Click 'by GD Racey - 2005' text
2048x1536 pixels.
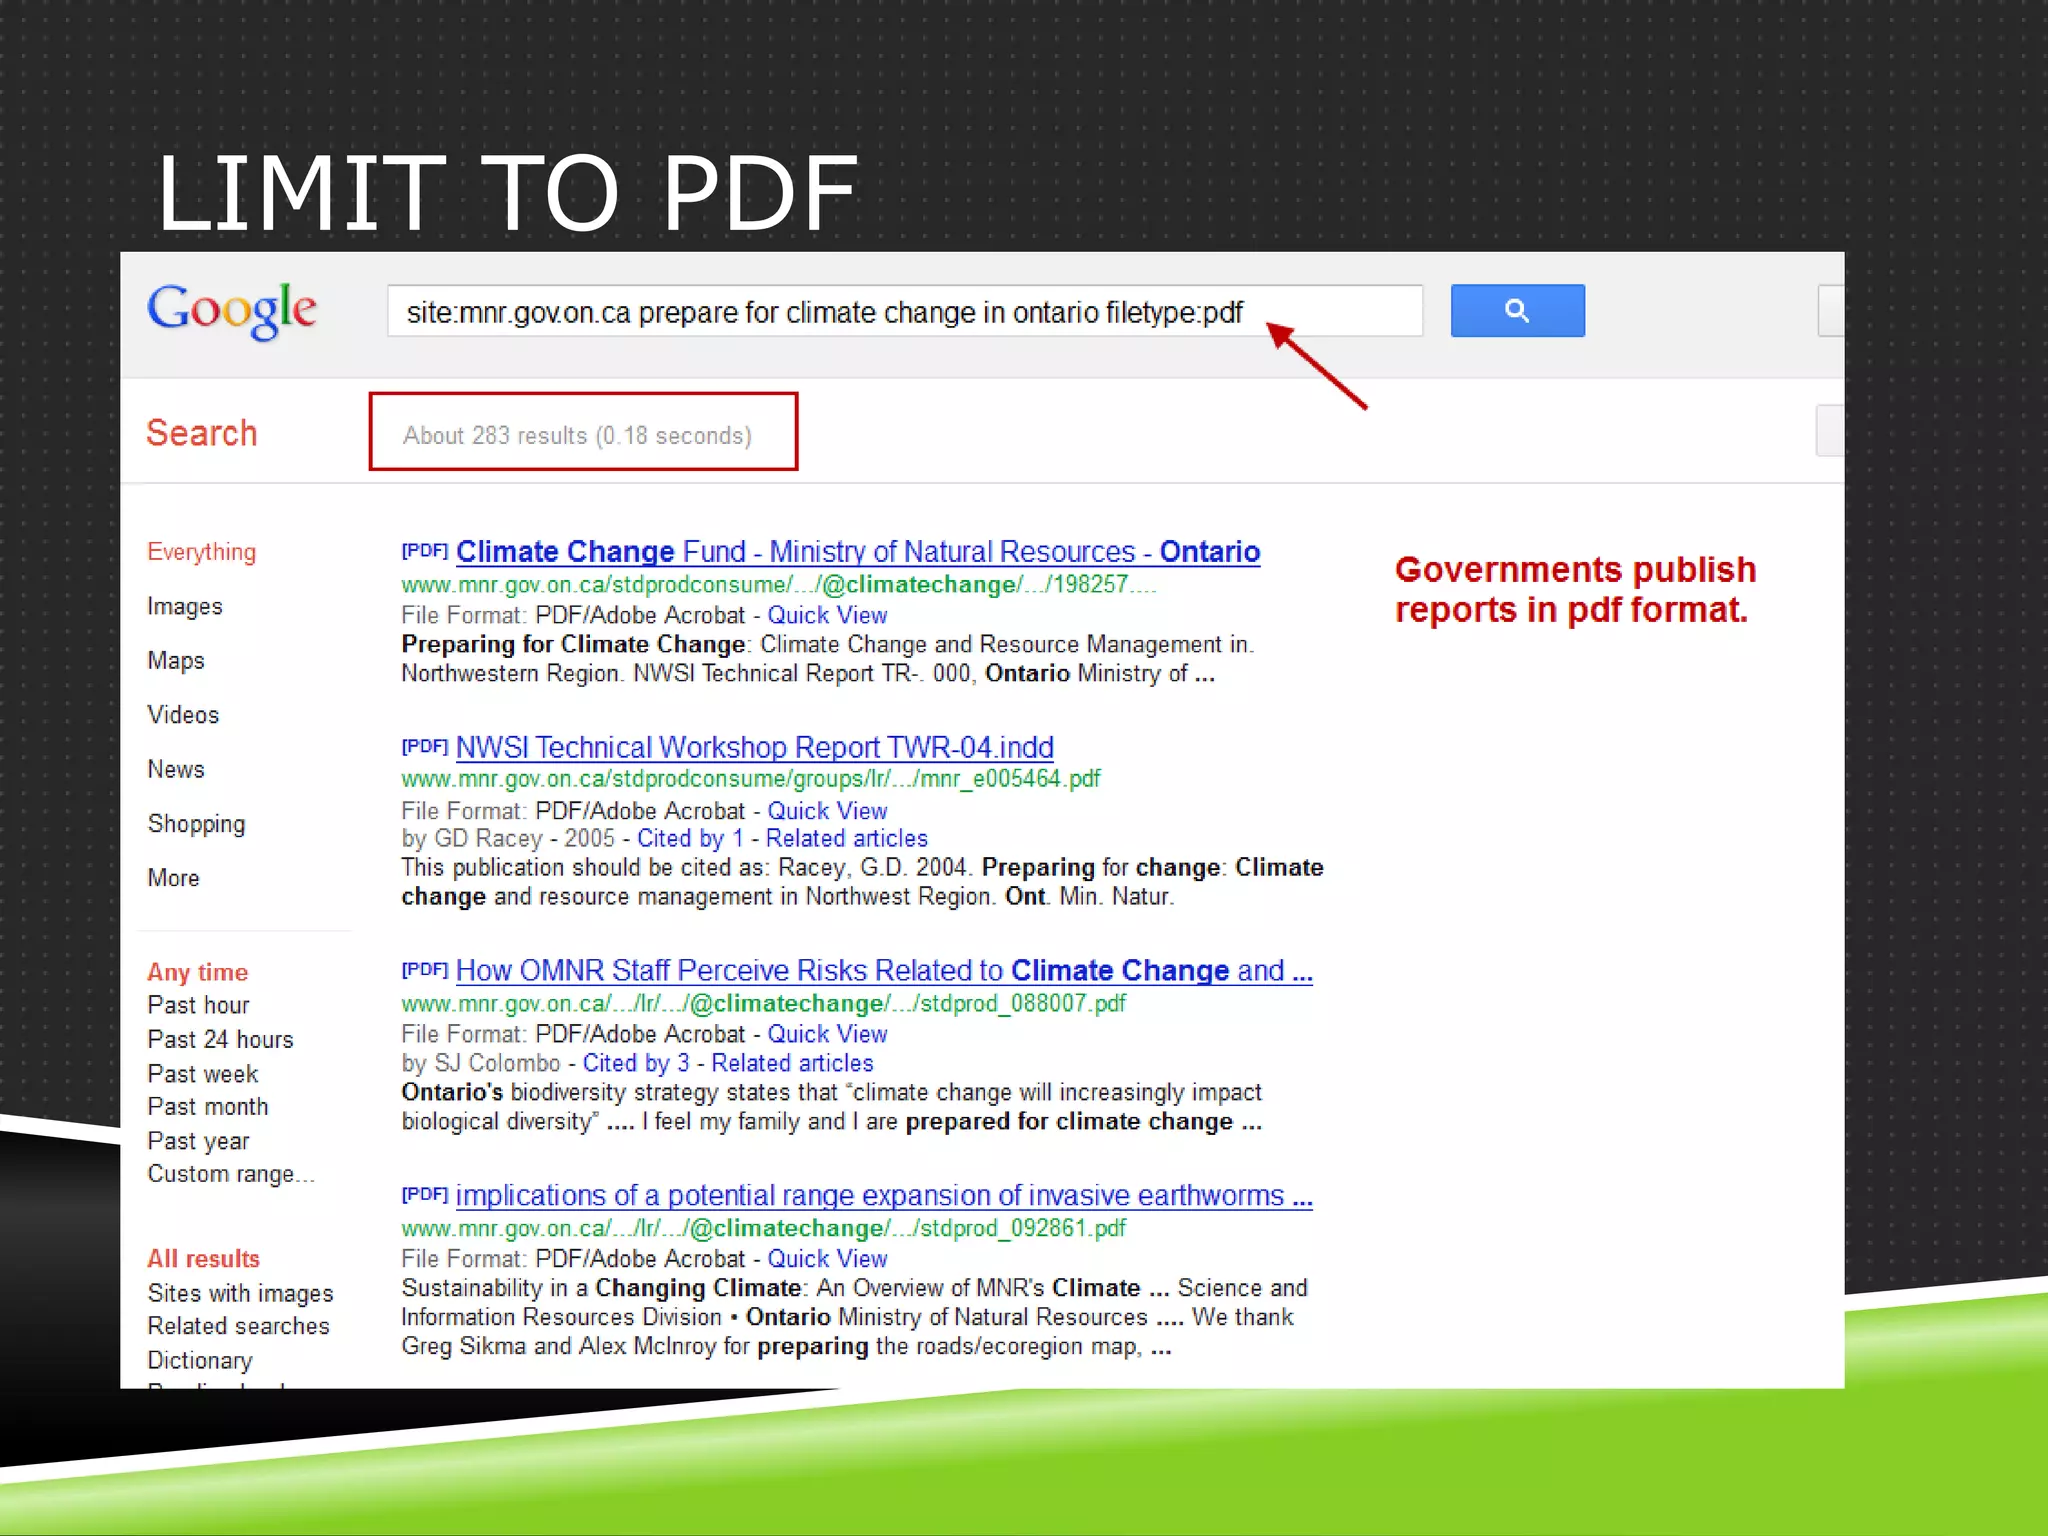(508, 838)
